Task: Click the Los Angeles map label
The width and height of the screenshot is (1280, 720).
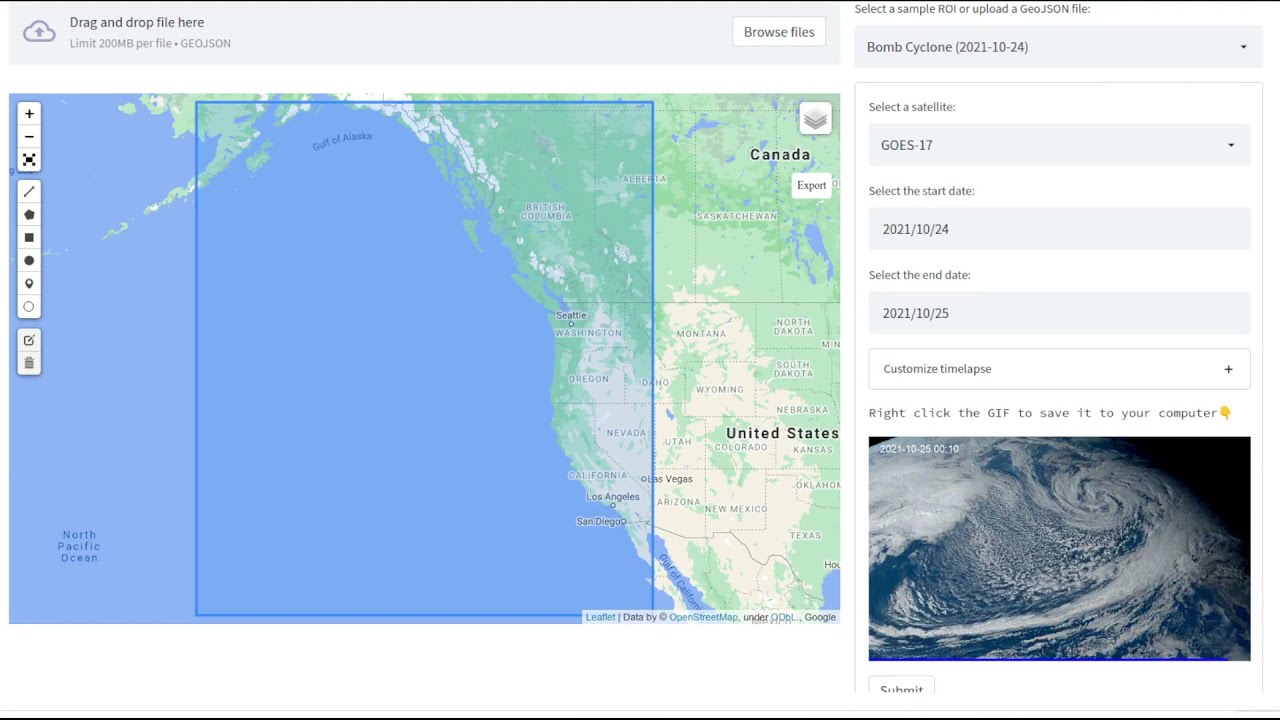Action: [613, 497]
